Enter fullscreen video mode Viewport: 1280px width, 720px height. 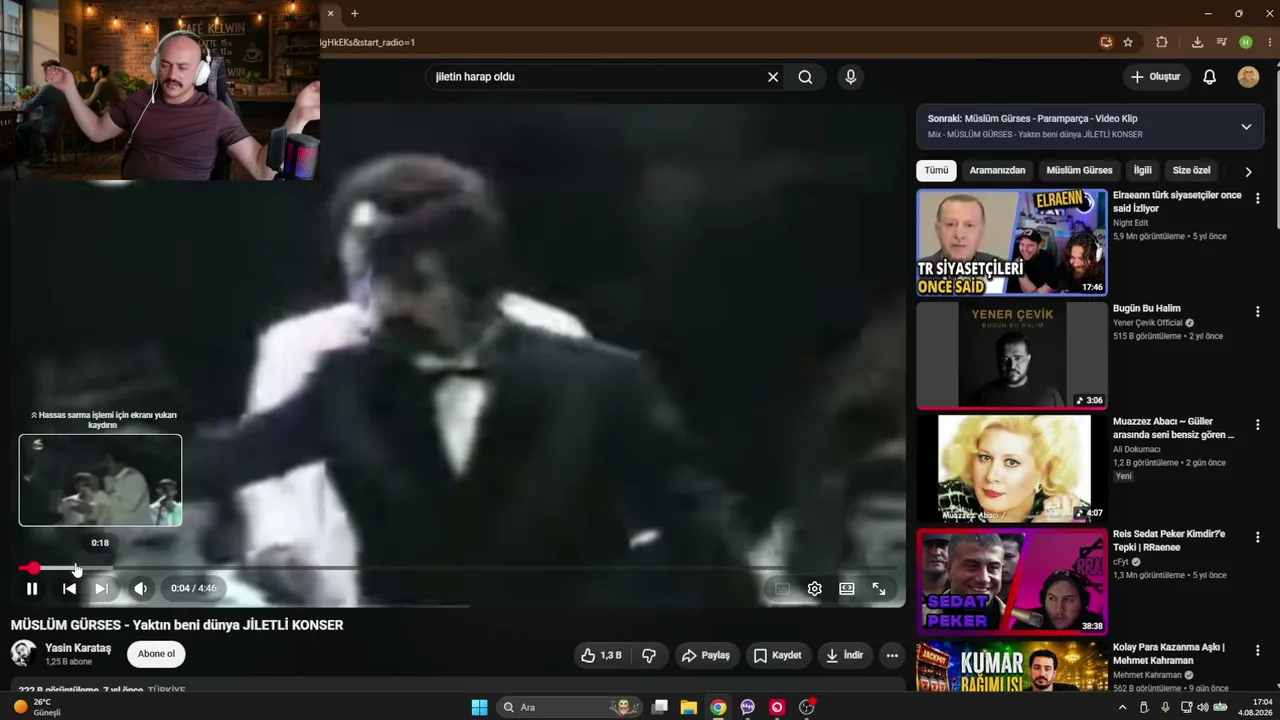click(x=879, y=589)
